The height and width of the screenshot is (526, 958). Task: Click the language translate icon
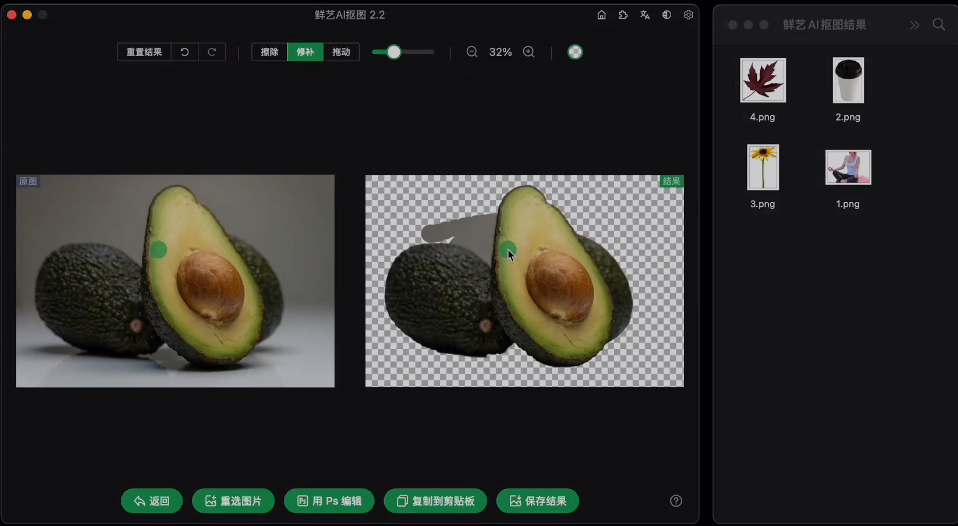coord(645,15)
